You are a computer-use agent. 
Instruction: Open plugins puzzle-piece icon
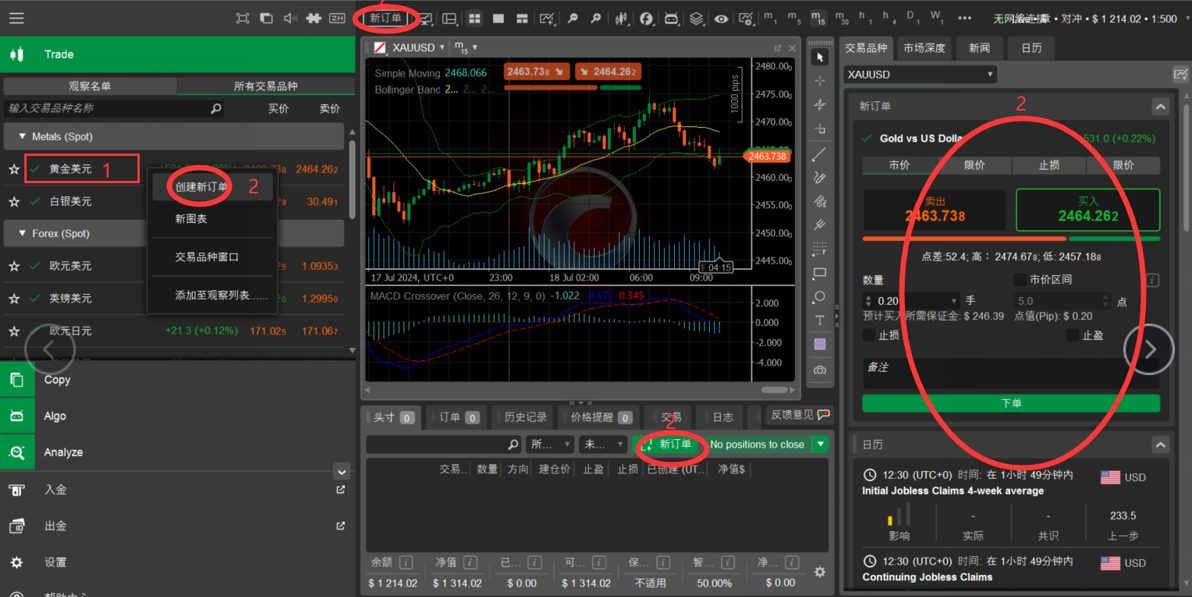[313, 18]
